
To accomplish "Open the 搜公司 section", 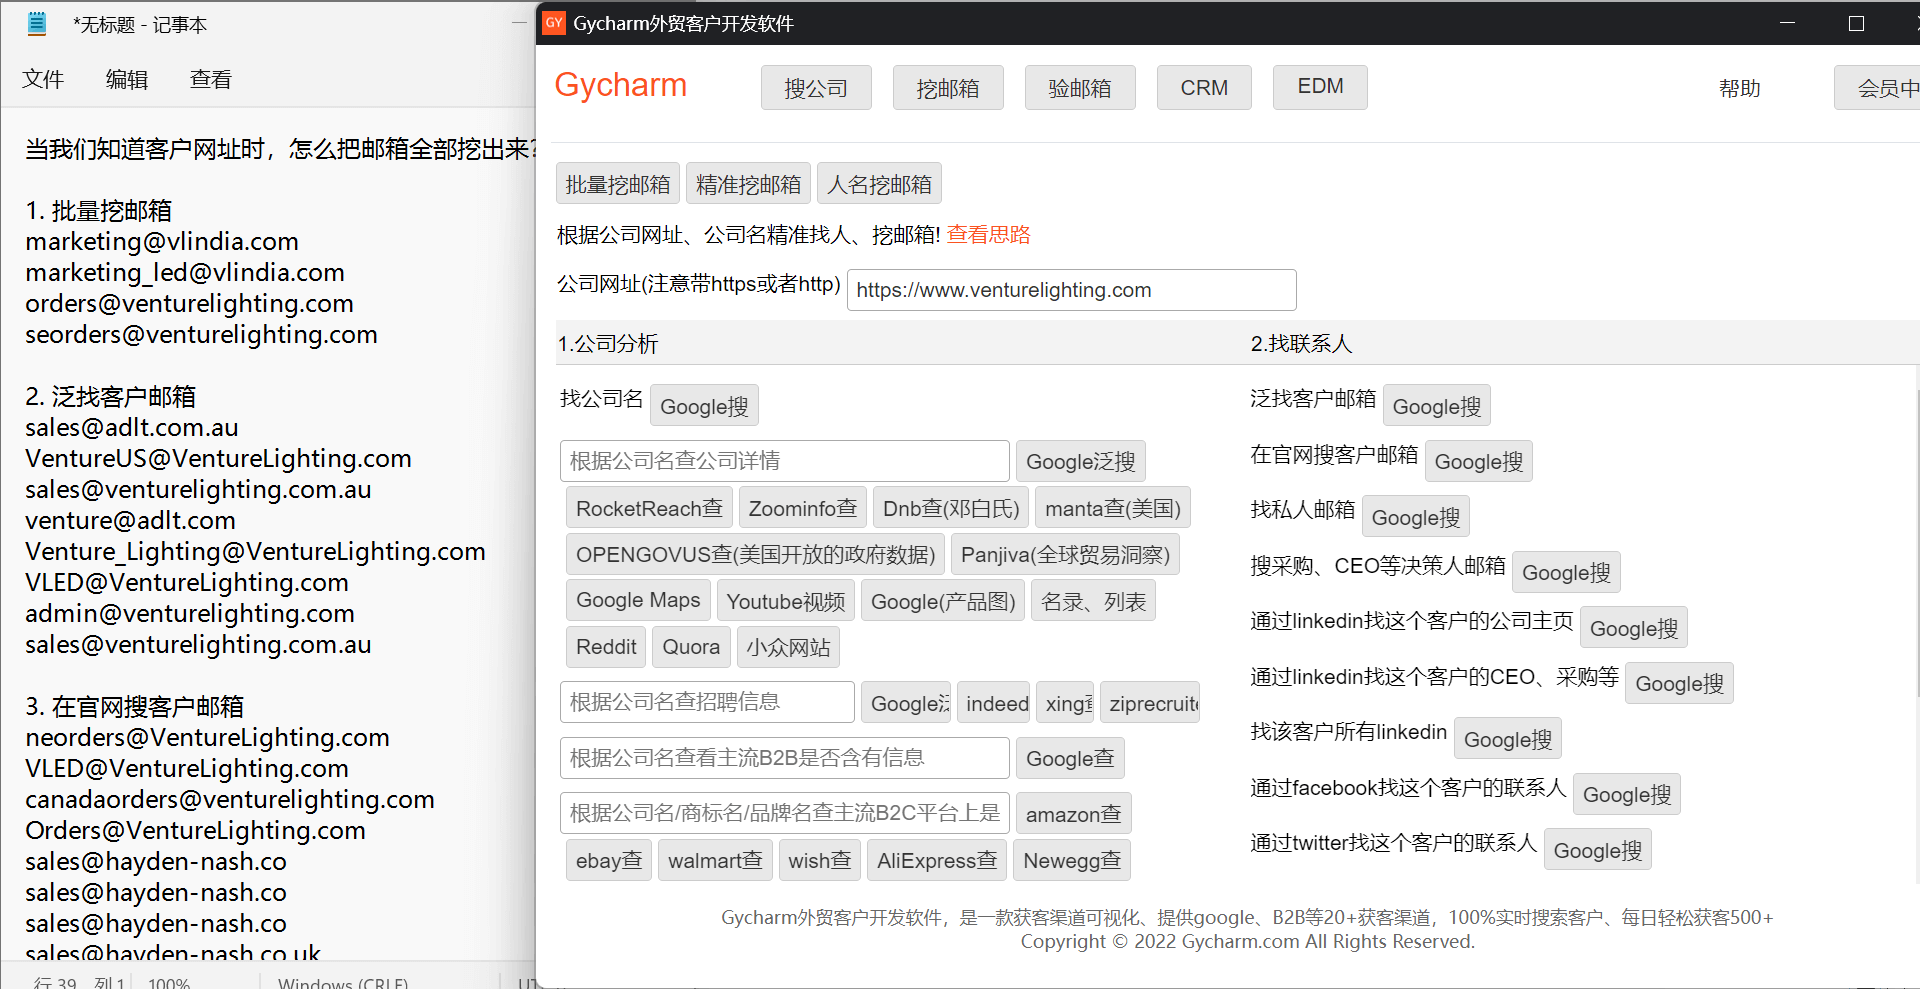I will pyautogui.click(x=816, y=88).
